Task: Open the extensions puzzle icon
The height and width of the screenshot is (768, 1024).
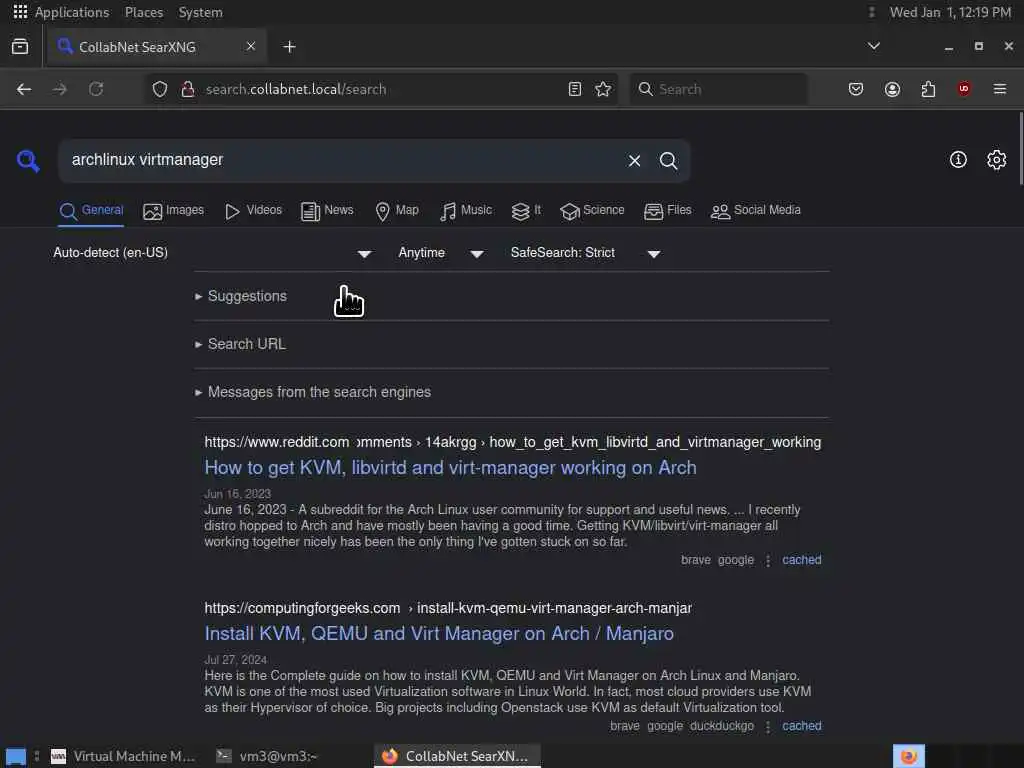Action: (928, 89)
